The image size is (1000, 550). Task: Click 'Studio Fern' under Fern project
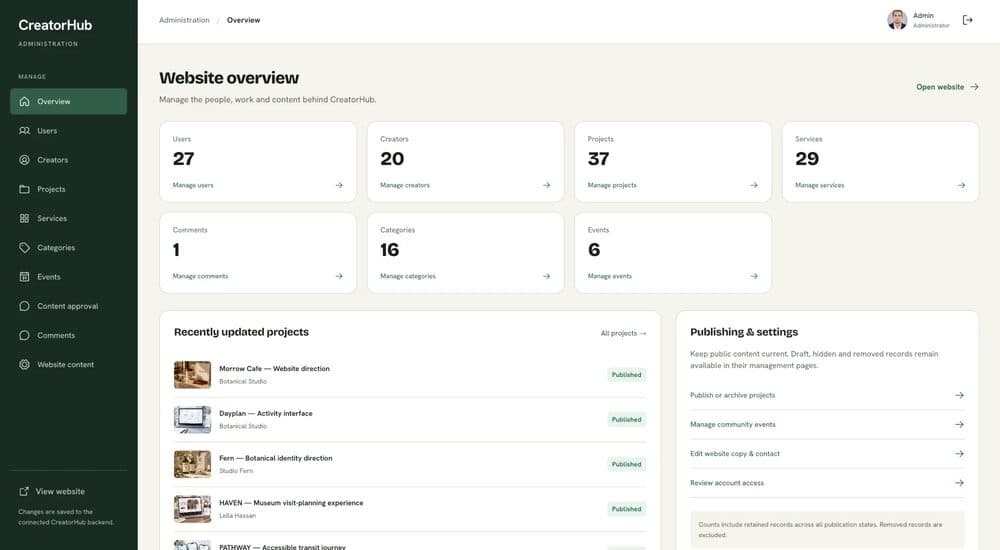[236, 471]
